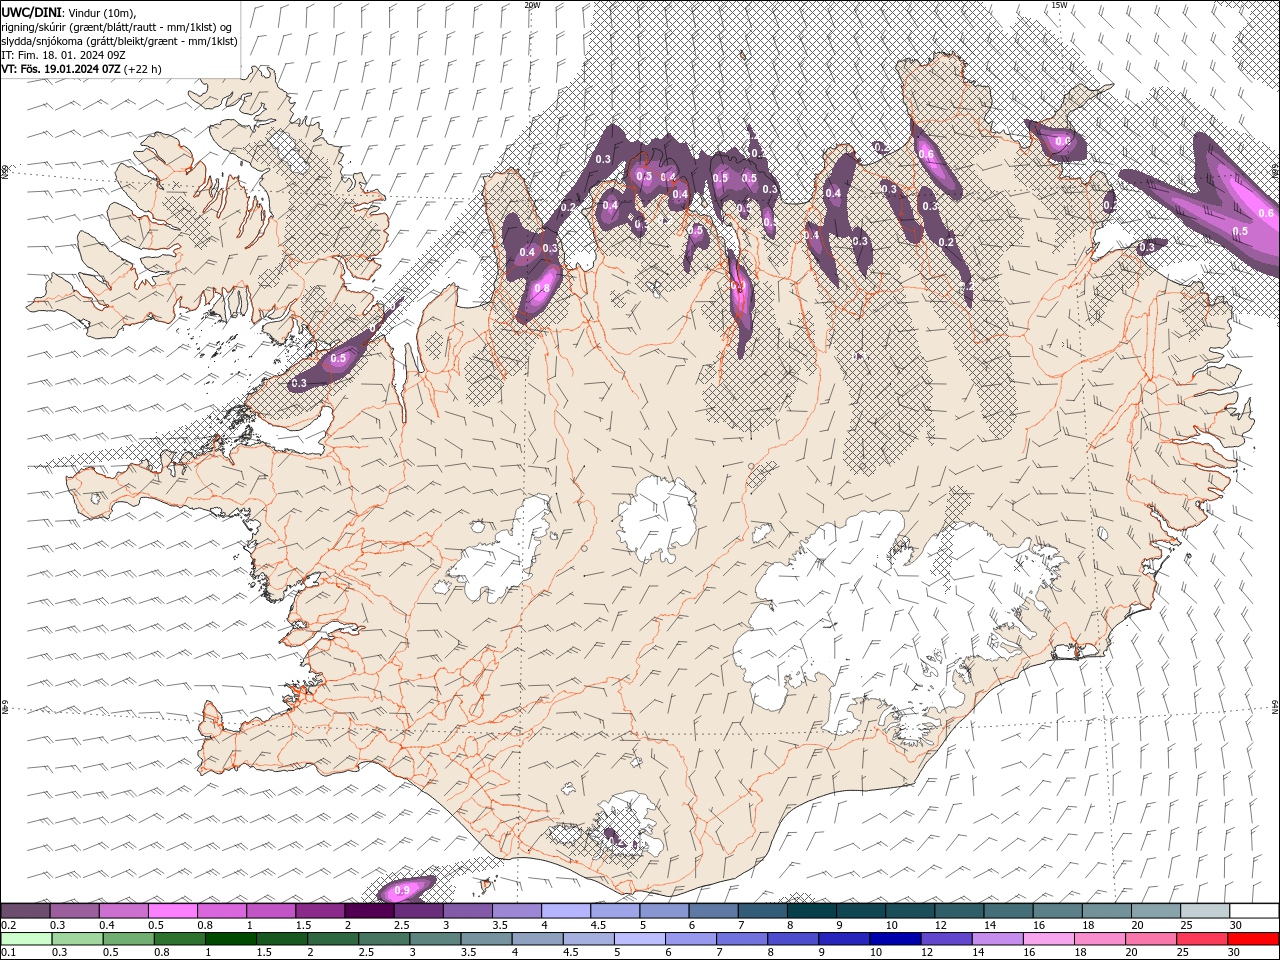Image resolution: width=1280 pixels, height=960 pixels.
Task: Select the snow scale swatch between 0.5 and 0.8
Action: pyautogui.click(x=173, y=910)
